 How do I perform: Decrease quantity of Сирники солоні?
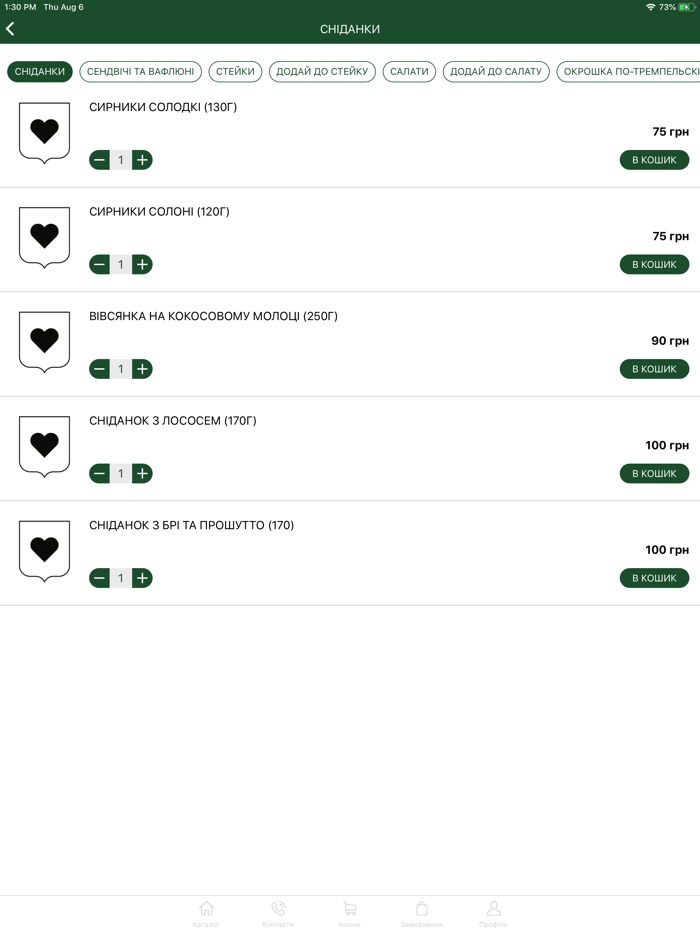[99, 265]
